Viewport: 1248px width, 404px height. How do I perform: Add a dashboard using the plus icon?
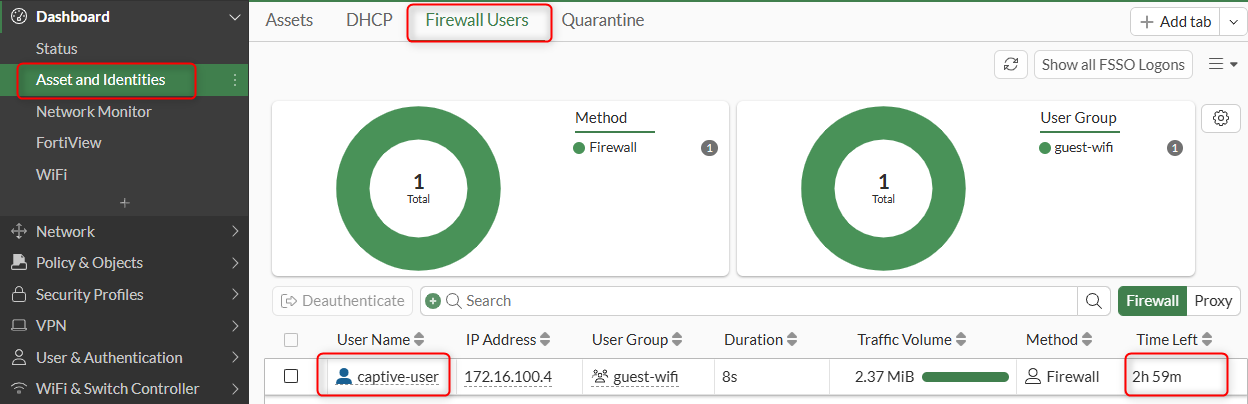(x=124, y=203)
